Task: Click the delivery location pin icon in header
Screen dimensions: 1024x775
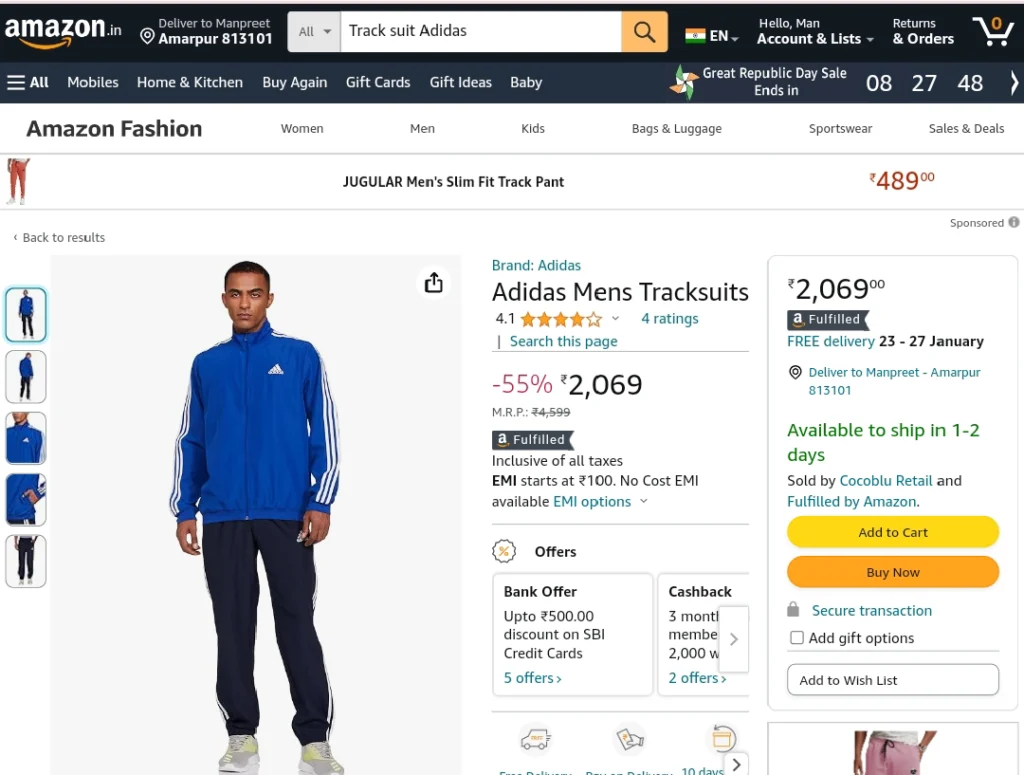Action: coord(148,37)
